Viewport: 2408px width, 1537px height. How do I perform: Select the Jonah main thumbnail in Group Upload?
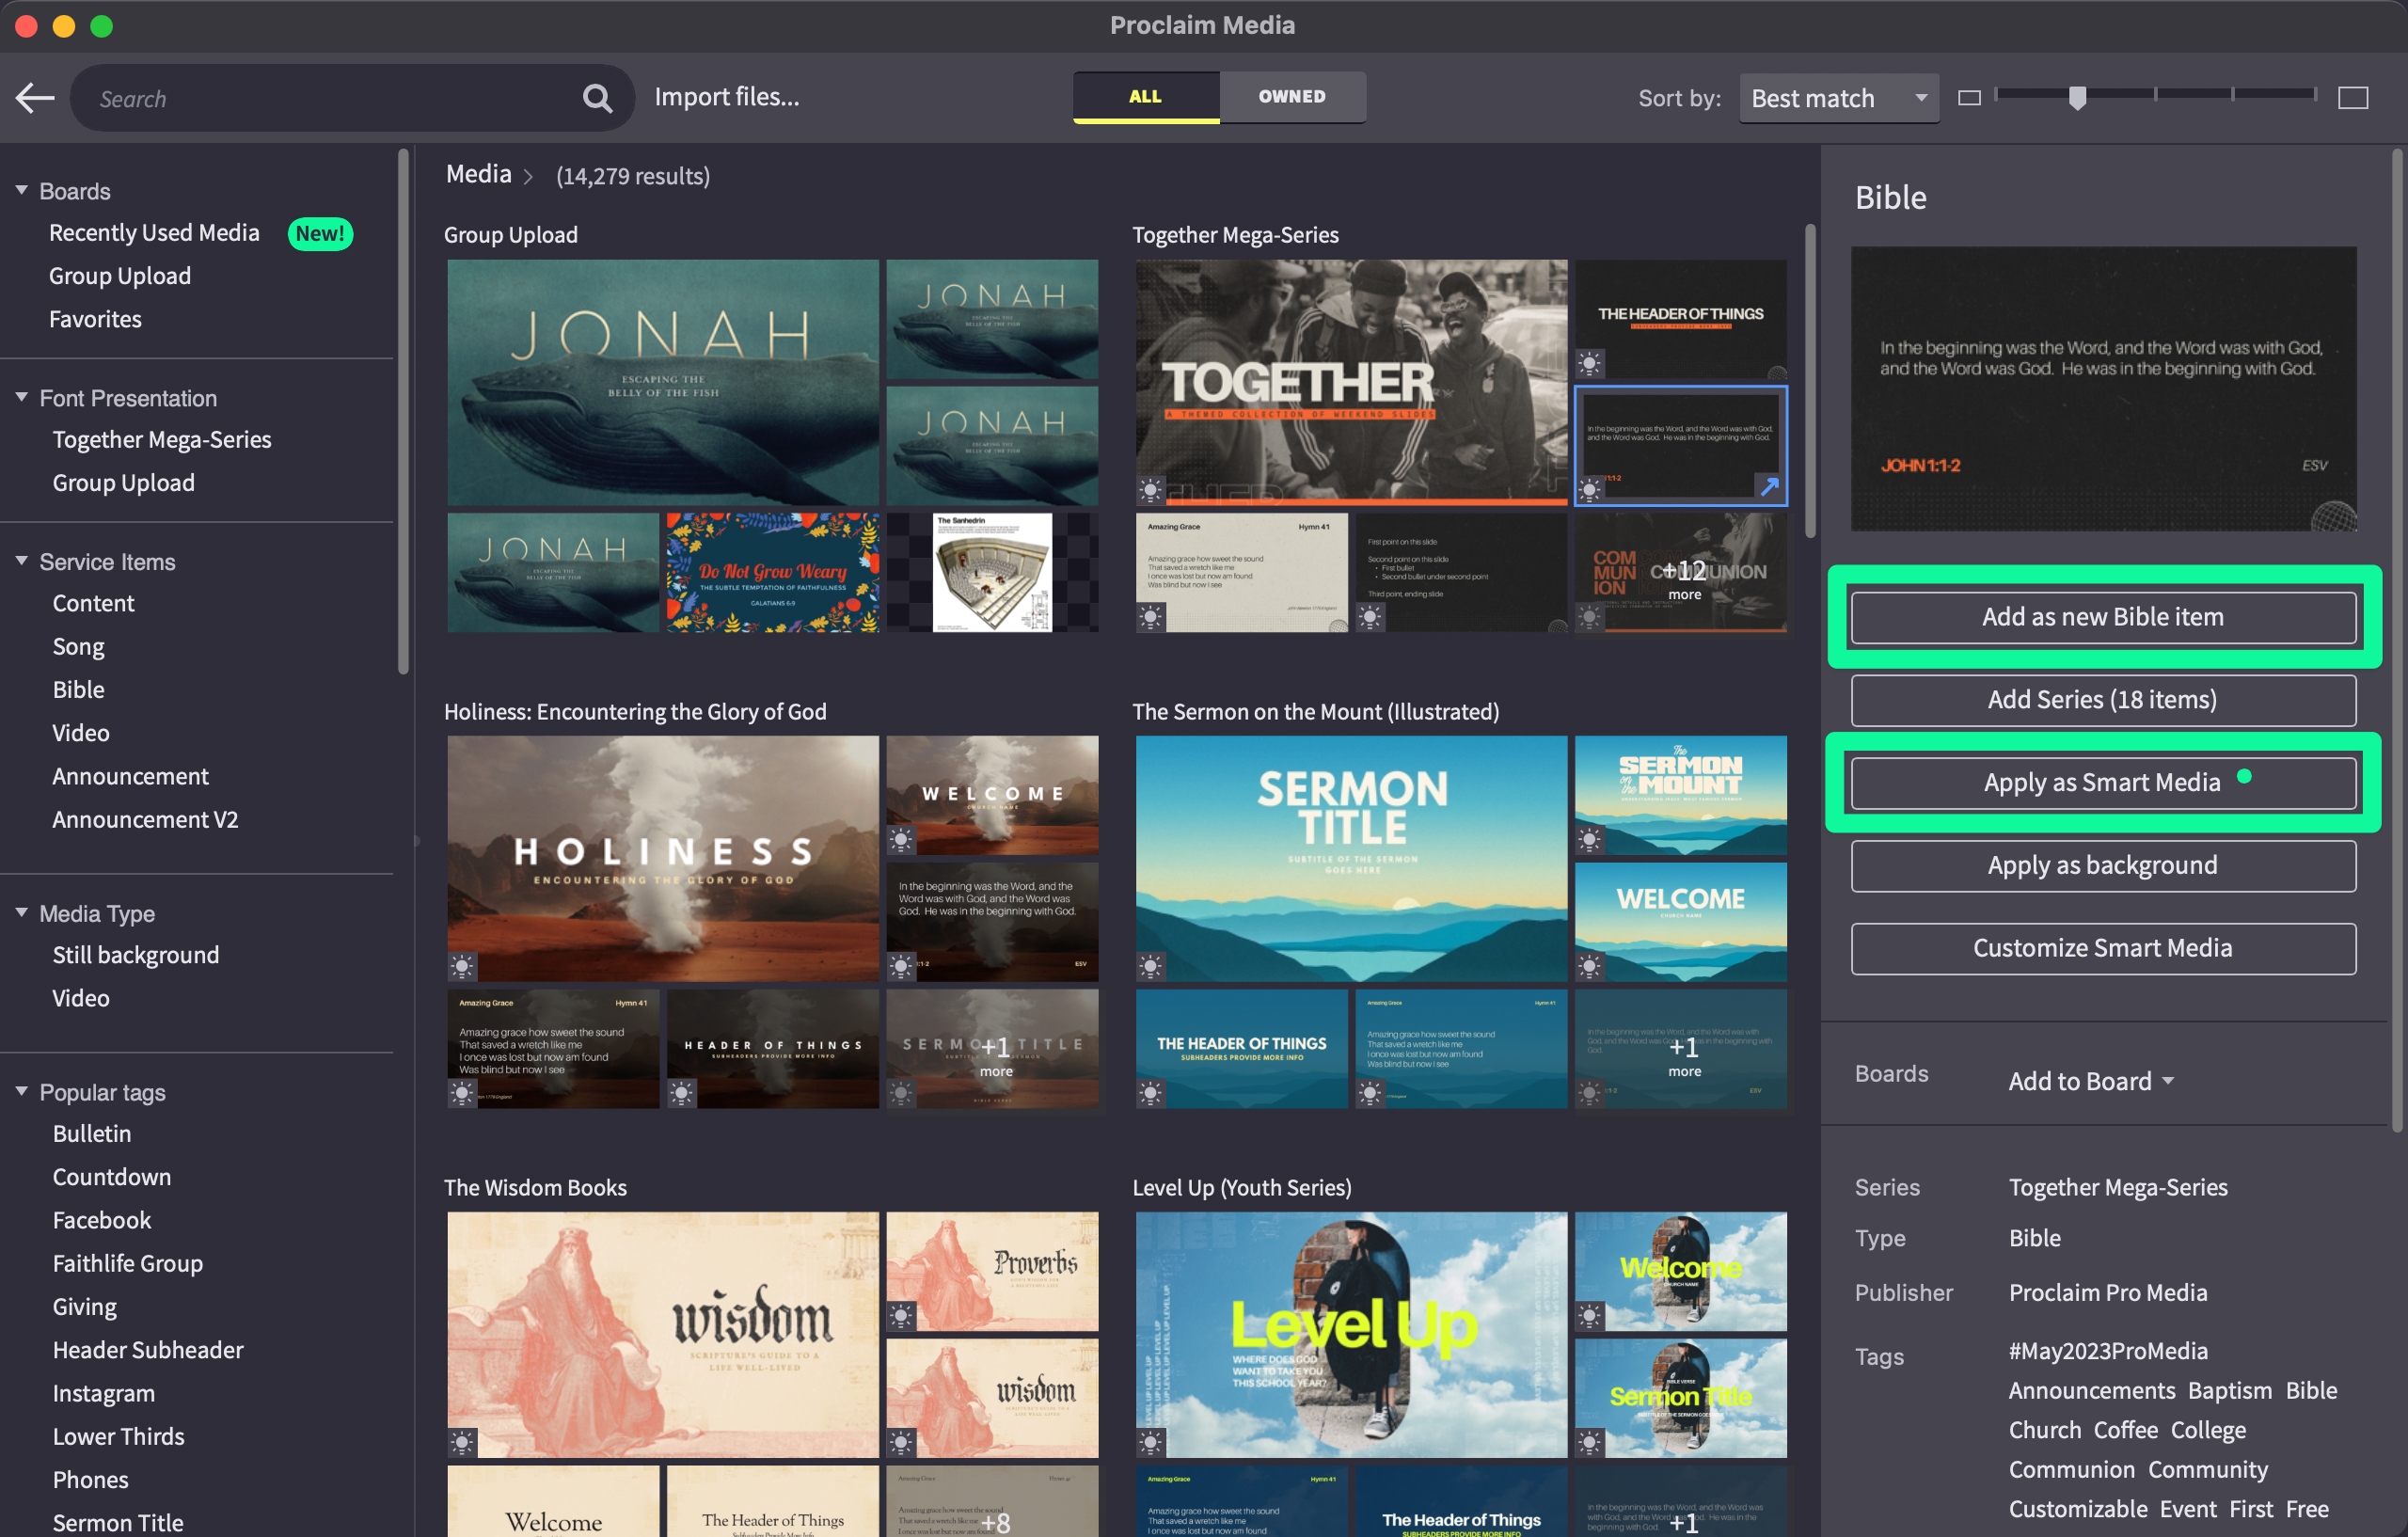coord(662,382)
